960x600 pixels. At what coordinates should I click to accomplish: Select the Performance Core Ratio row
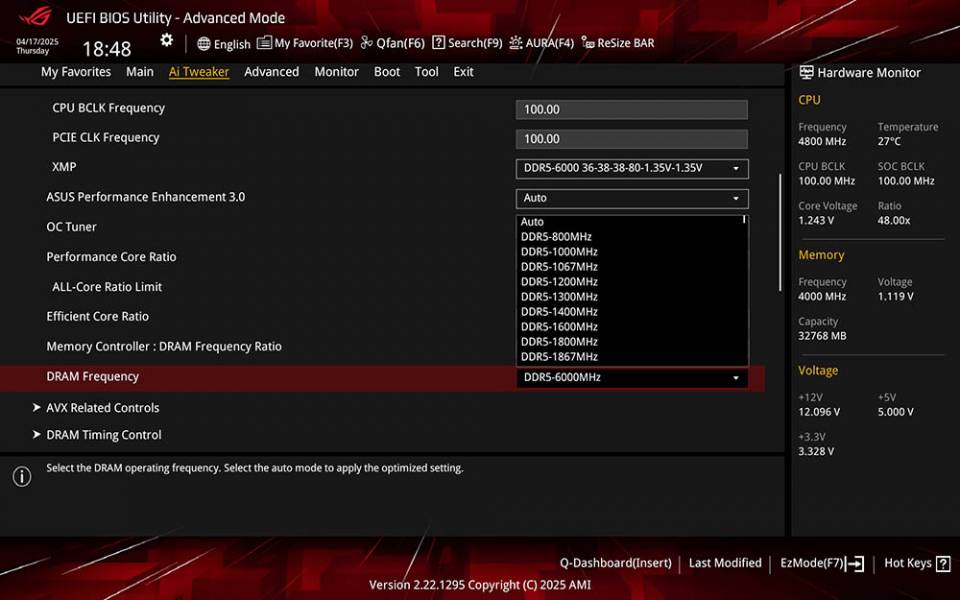pos(111,257)
